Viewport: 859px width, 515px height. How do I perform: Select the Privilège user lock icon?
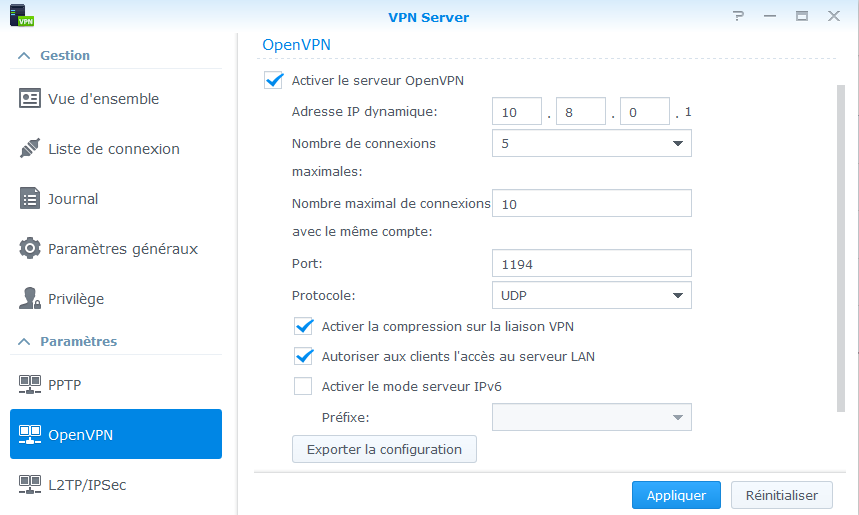coord(30,299)
